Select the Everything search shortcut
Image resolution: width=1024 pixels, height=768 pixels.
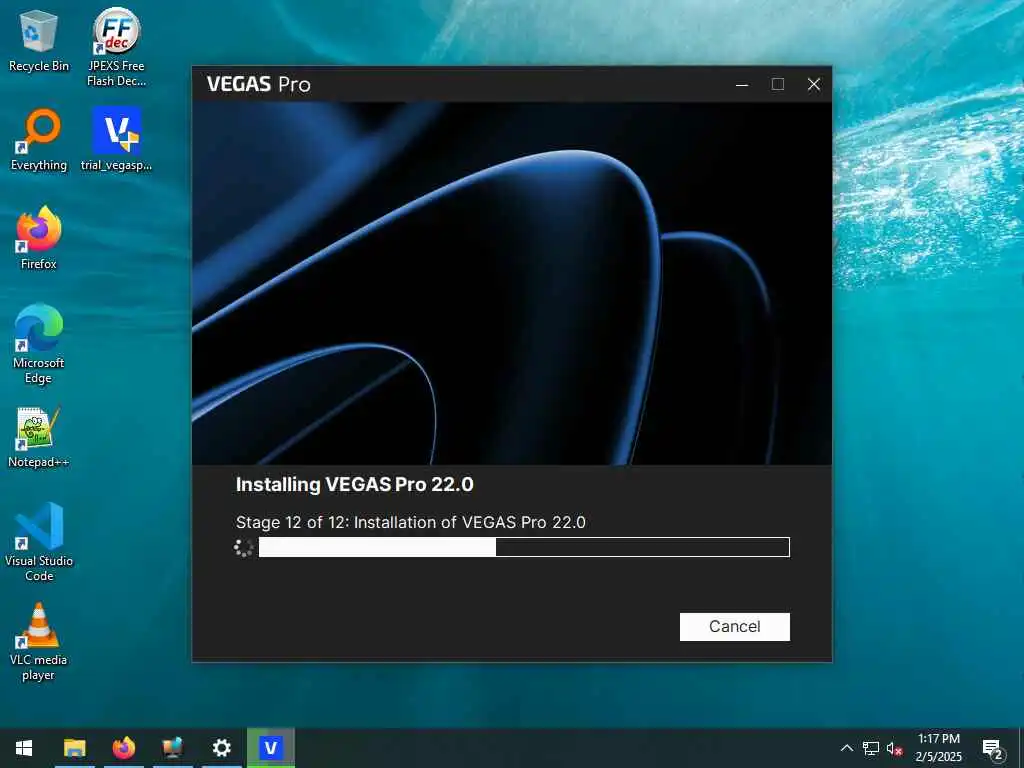[x=39, y=140]
